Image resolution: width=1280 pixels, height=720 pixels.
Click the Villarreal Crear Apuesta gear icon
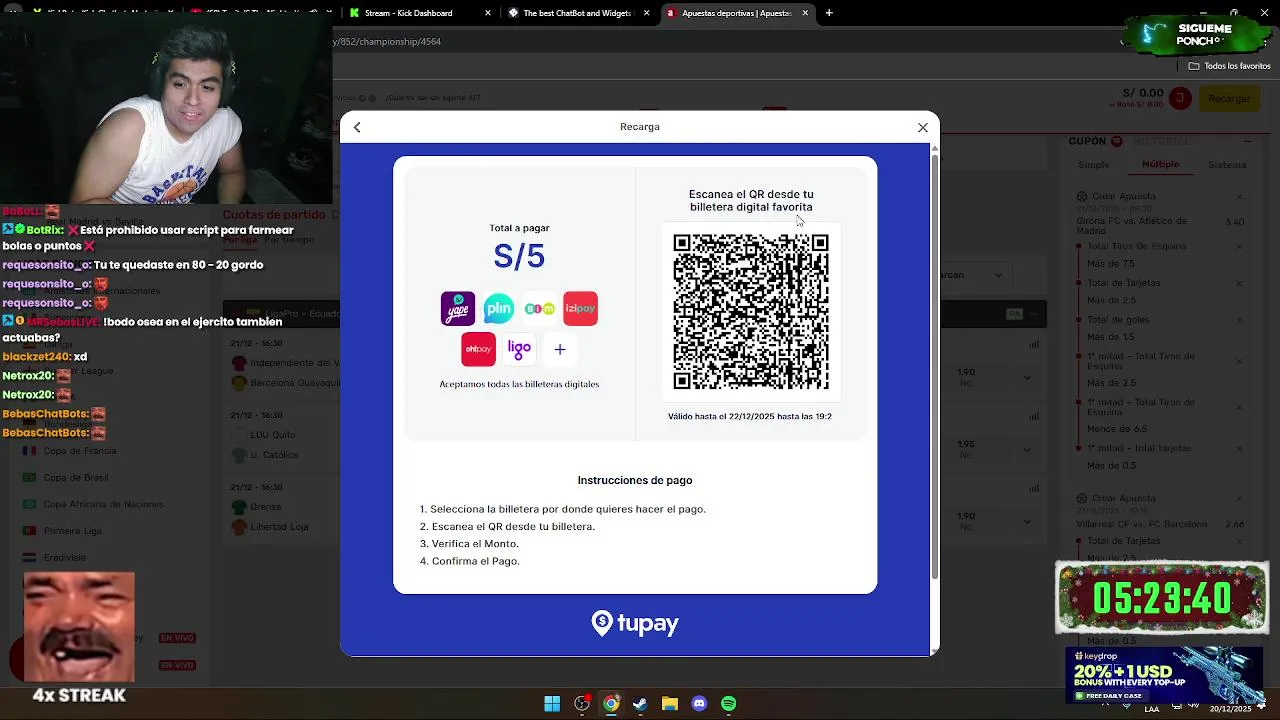1082,498
